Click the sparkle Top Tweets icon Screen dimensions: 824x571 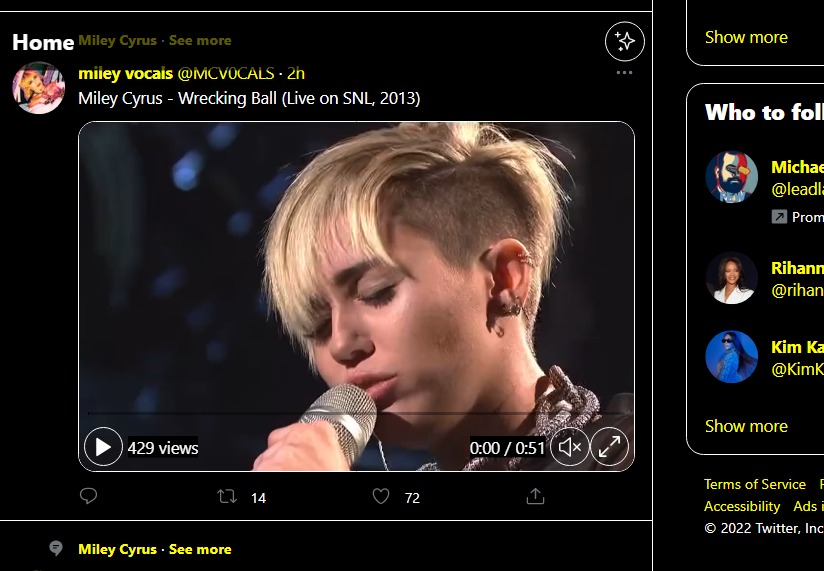(x=625, y=41)
